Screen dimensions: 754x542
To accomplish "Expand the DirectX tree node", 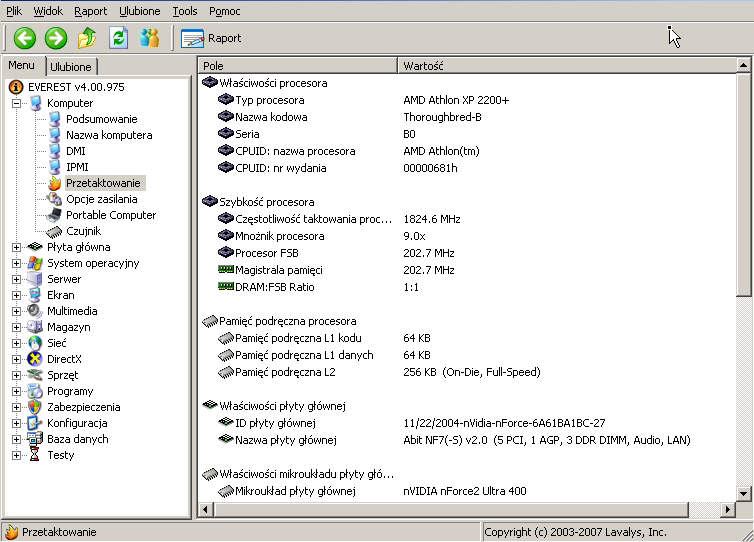I will (x=16, y=359).
